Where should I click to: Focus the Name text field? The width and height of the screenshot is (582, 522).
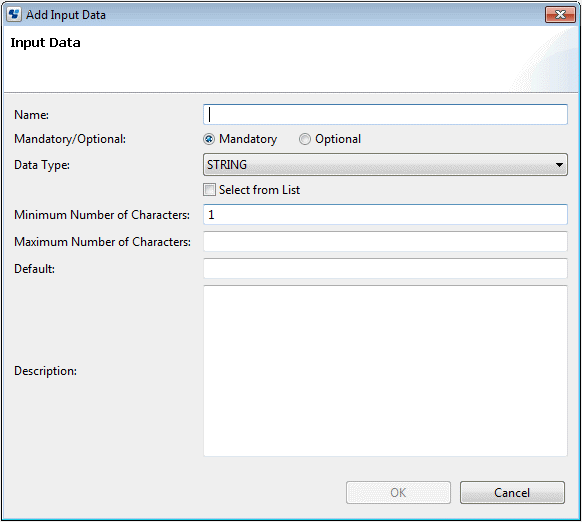385,114
